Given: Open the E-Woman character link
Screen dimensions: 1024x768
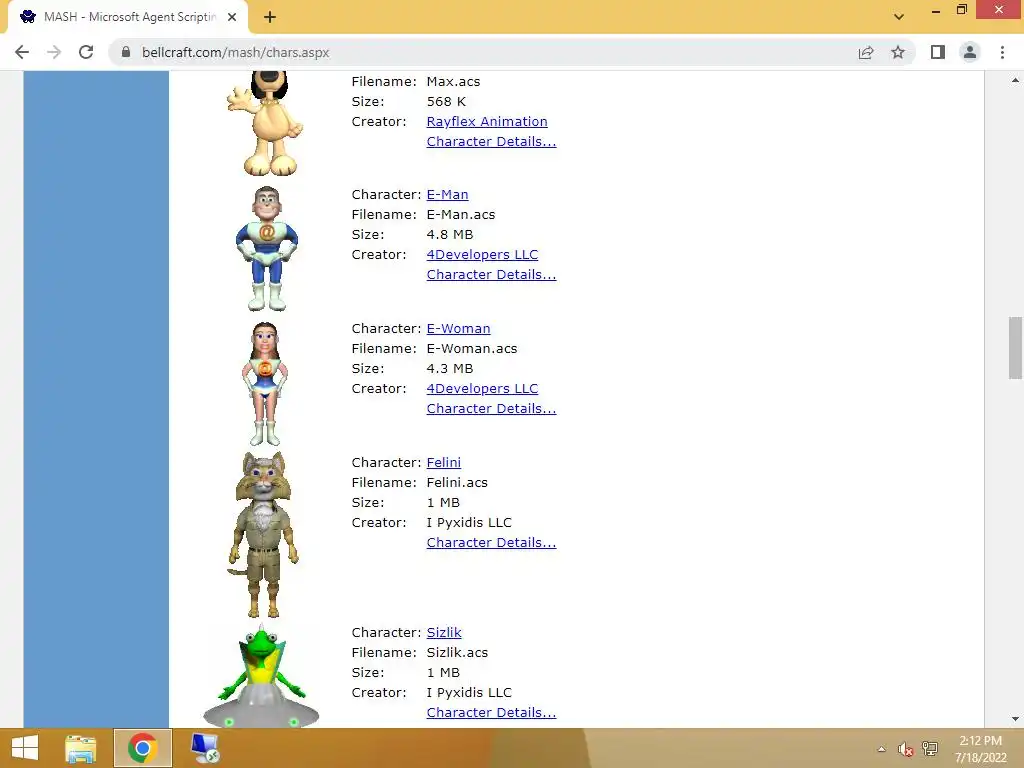Looking at the screenshot, I should (458, 328).
